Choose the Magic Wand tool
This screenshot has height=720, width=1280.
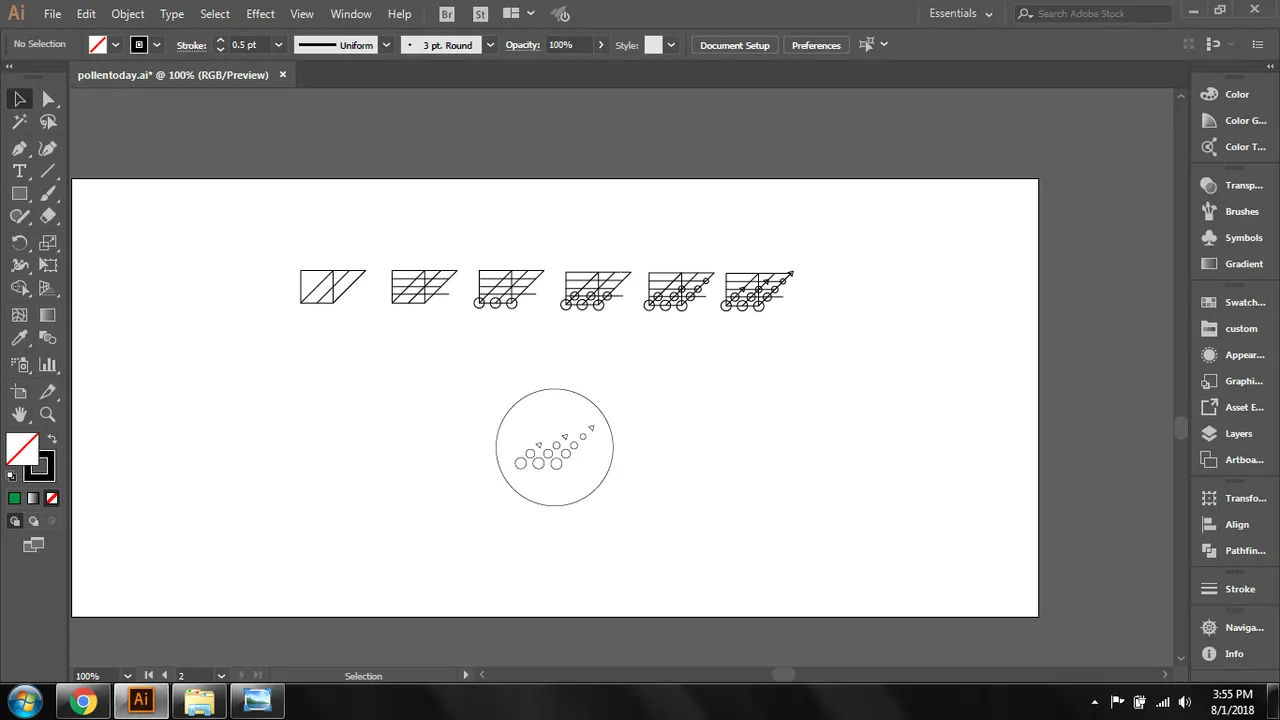pyautogui.click(x=19, y=122)
